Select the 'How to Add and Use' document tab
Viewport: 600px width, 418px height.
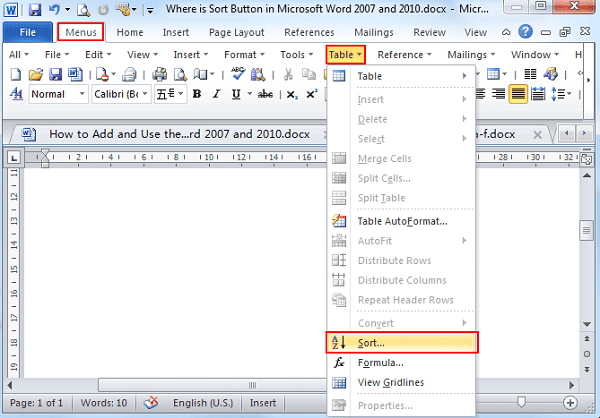[x=179, y=134]
